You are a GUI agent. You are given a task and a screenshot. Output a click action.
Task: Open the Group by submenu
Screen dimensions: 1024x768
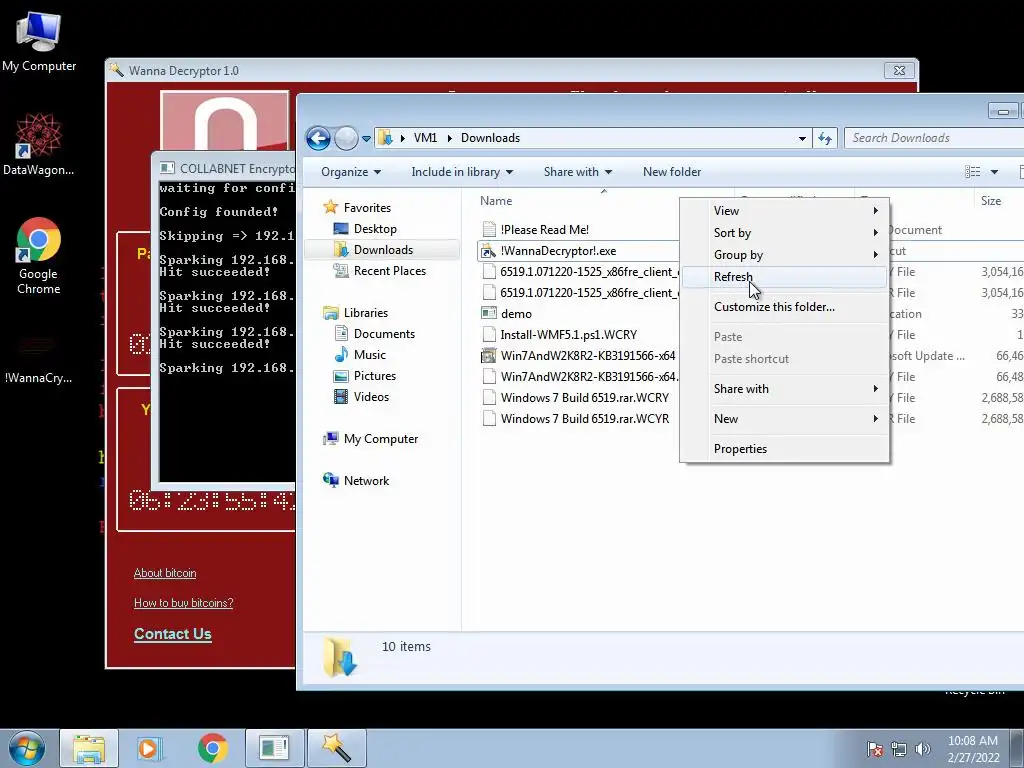[x=784, y=255]
